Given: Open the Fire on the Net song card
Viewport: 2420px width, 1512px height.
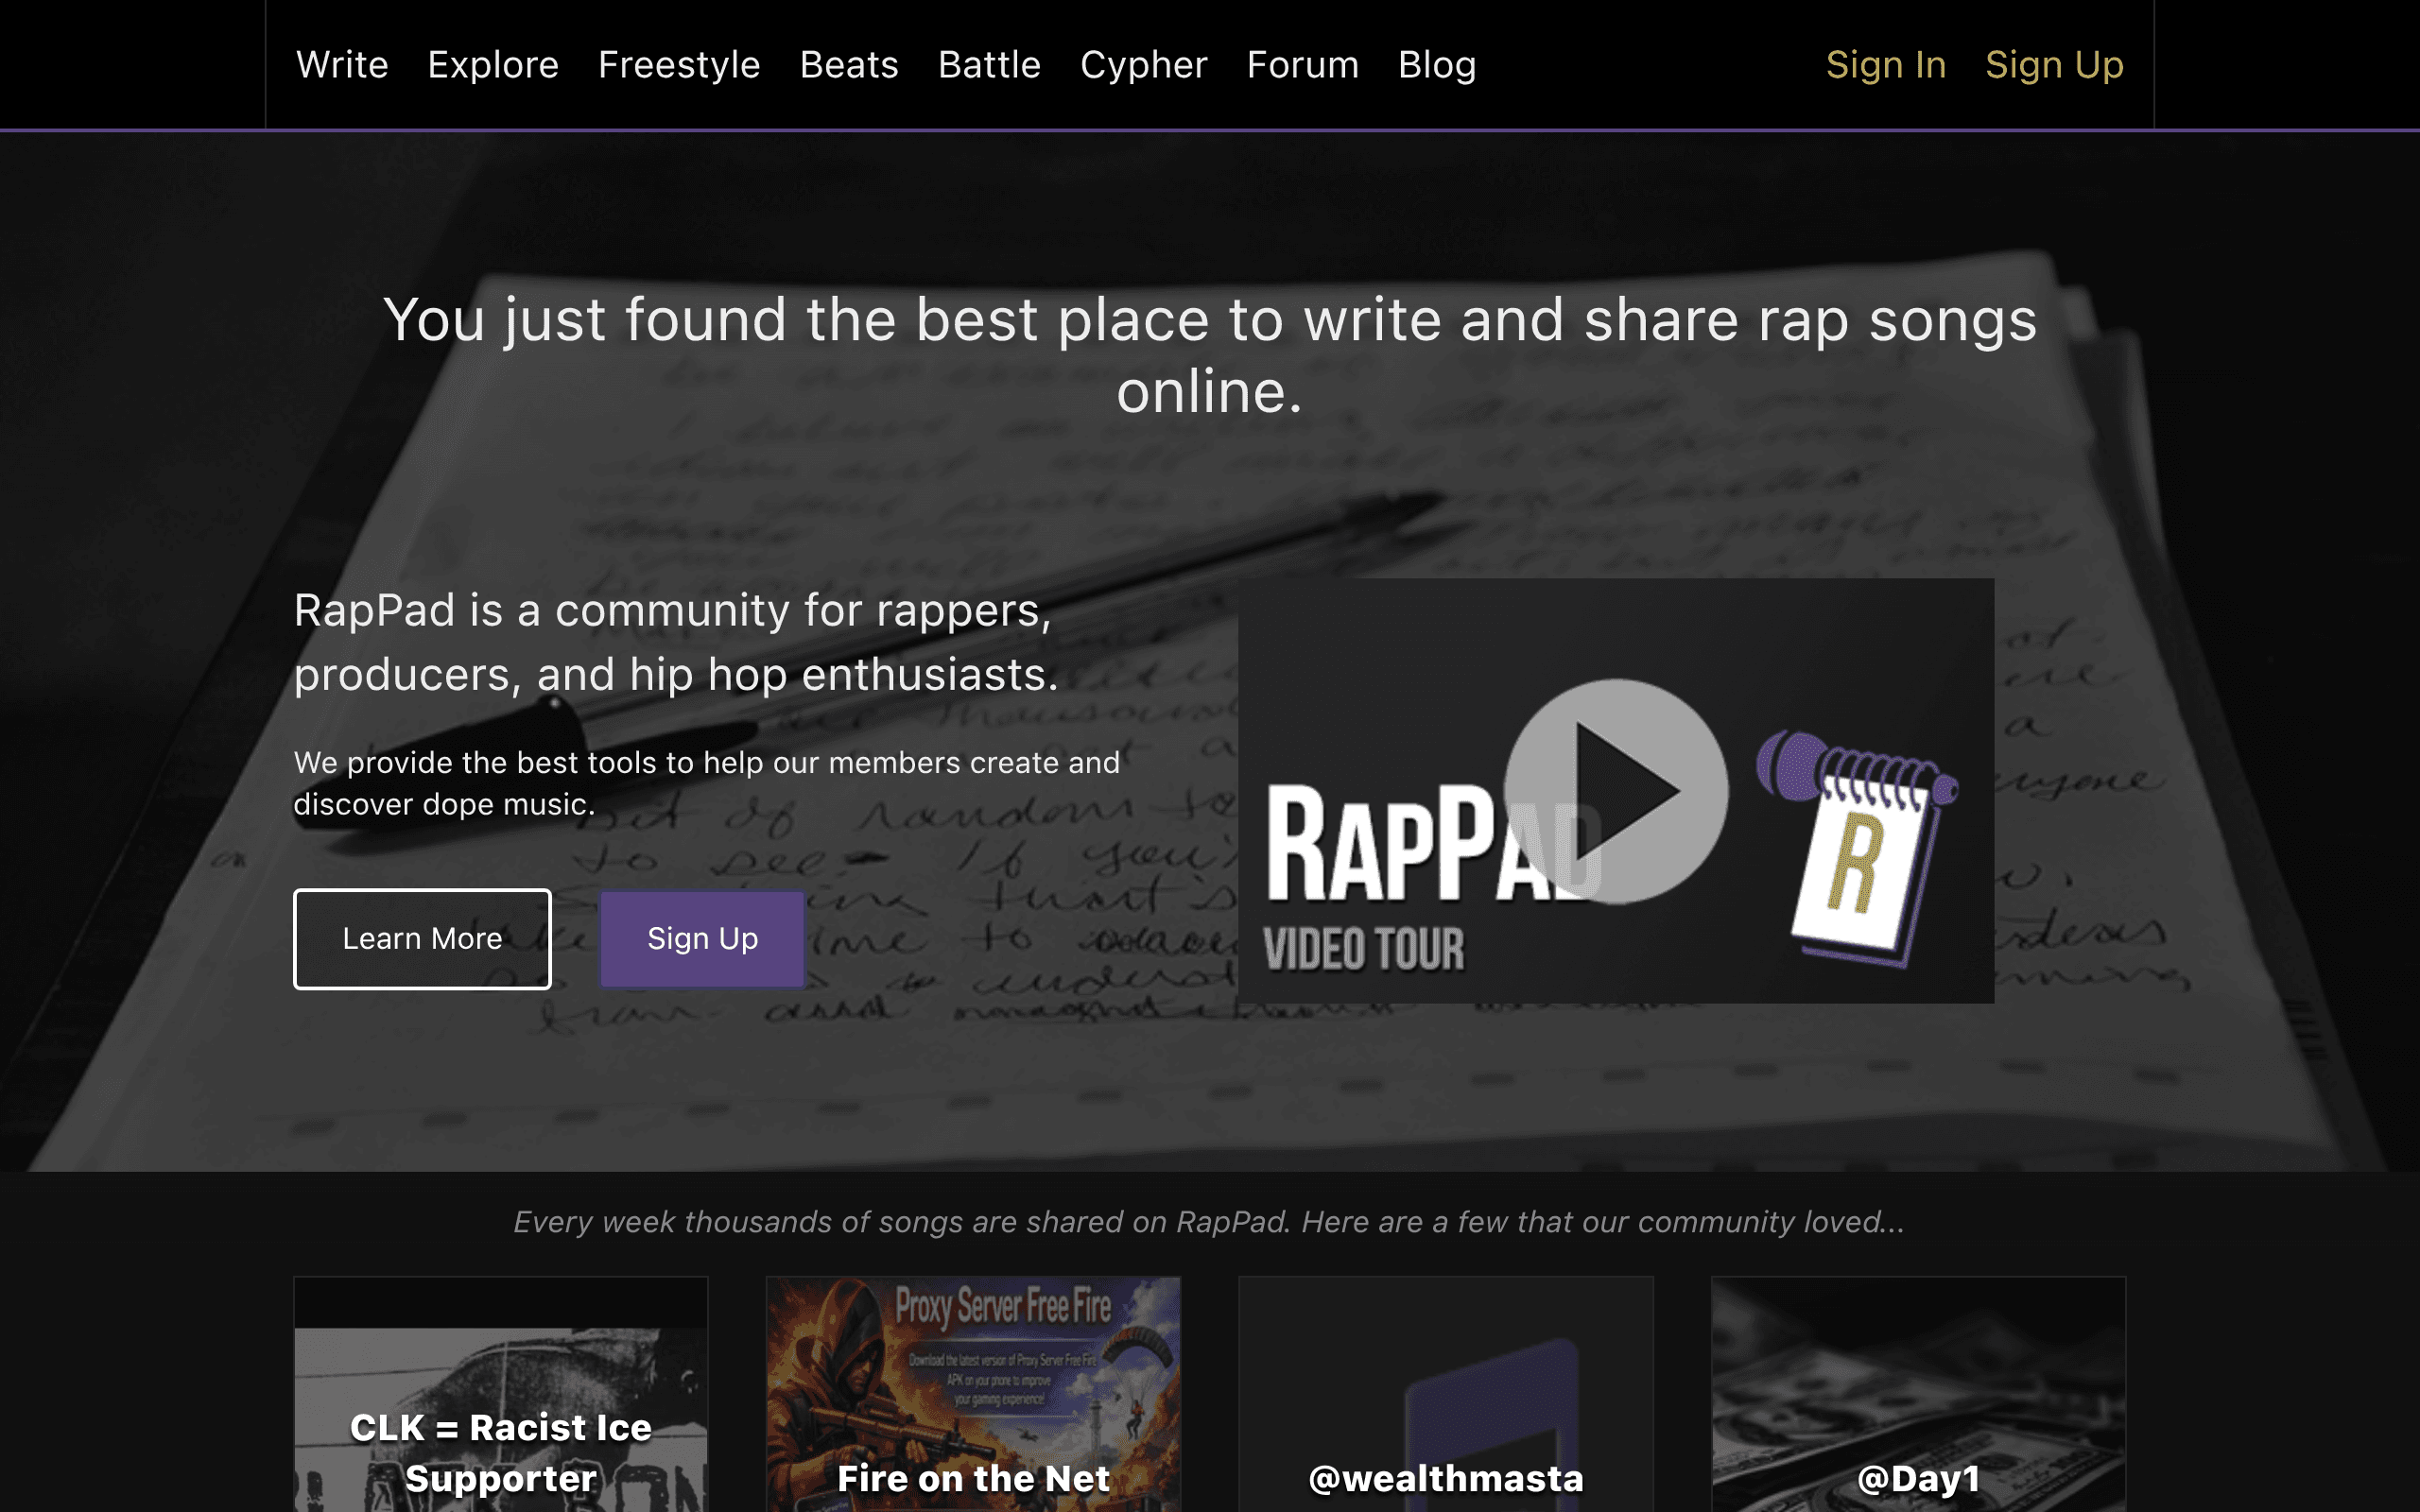Looking at the screenshot, I should (973, 1394).
